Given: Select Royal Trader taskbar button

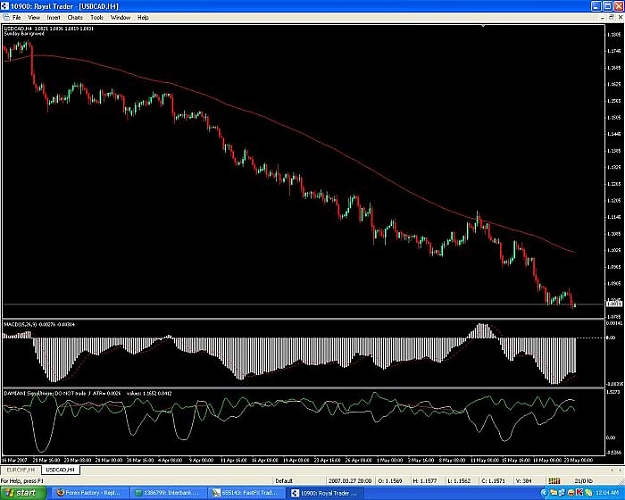Looking at the screenshot, I should point(326,493).
